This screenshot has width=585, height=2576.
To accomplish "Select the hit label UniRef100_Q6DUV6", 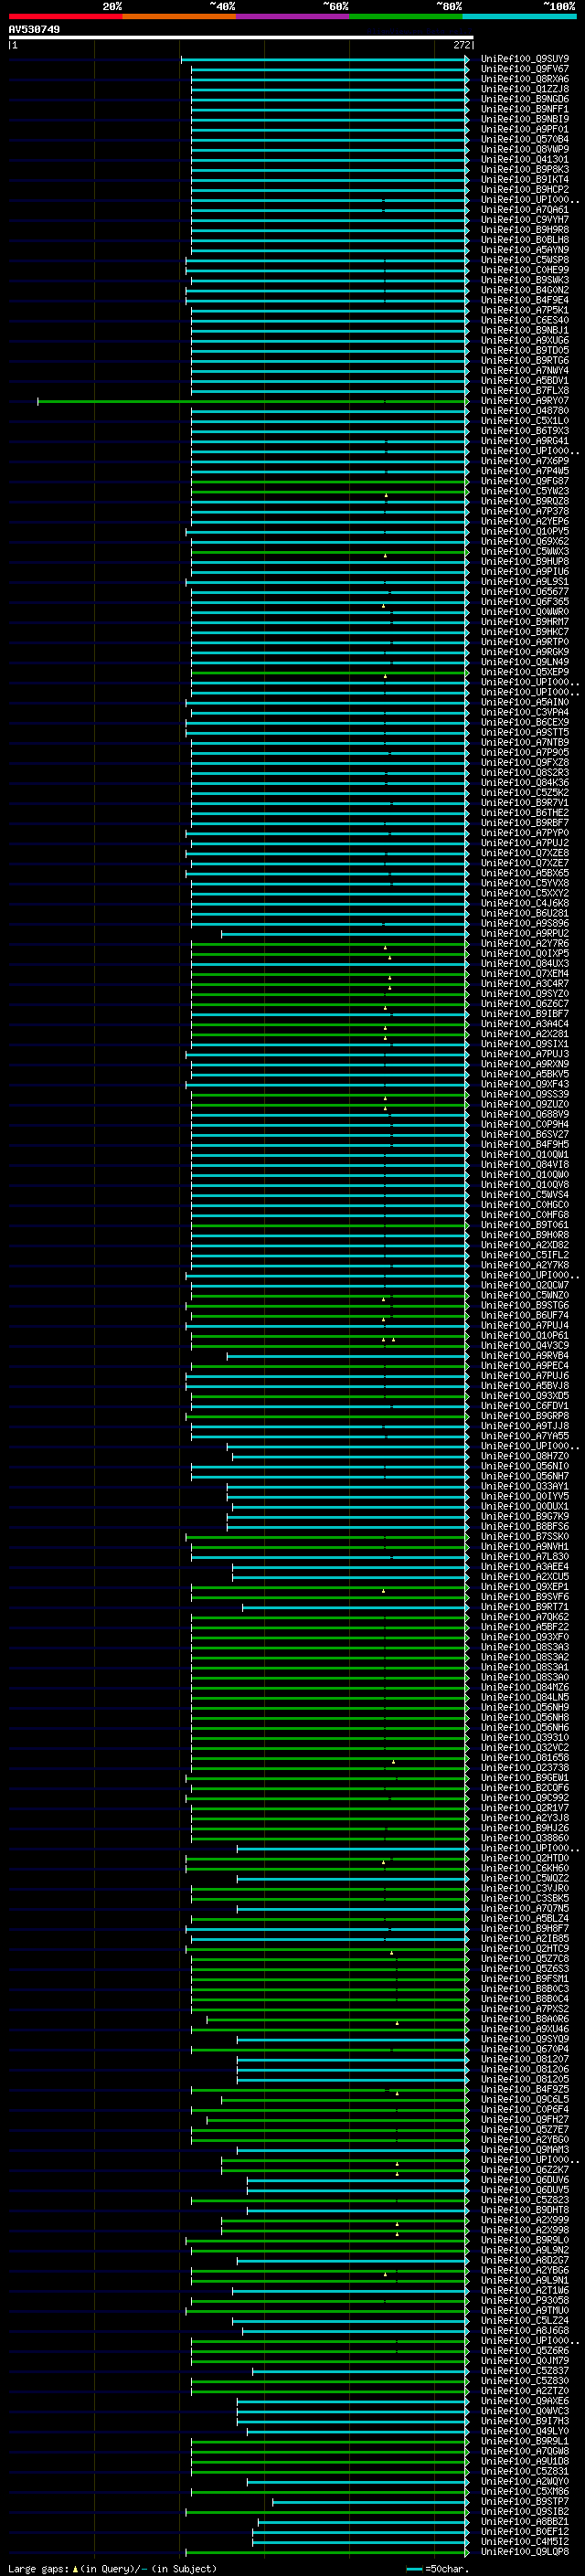I will click(525, 2179).
